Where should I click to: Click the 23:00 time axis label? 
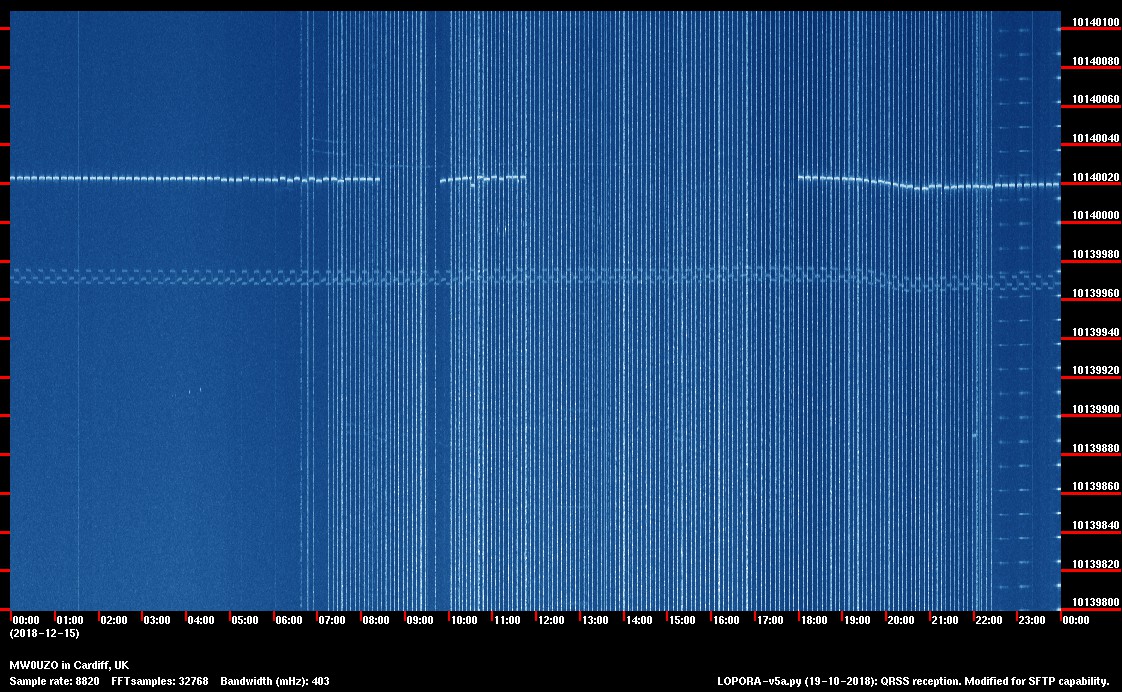tap(1032, 620)
